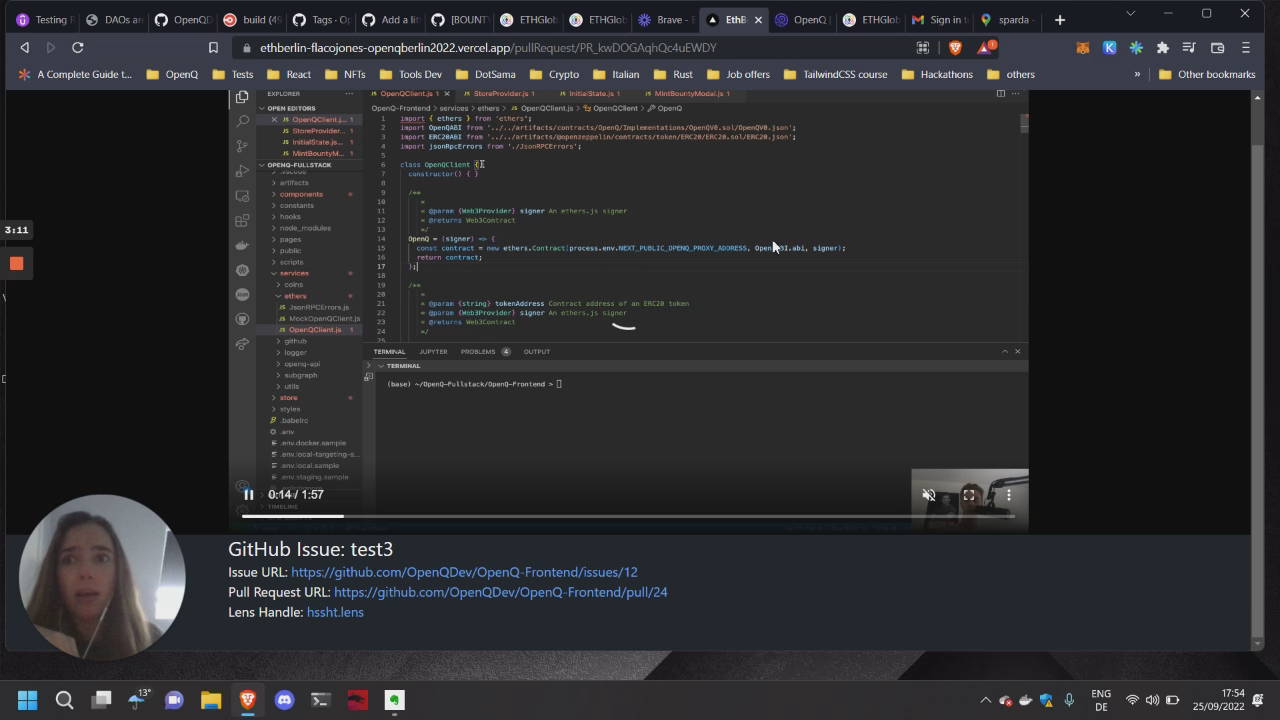The height and width of the screenshot is (720, 1280).
Task: Show hidden system tray icons
Action: pyautogui.click(x=985, y=700)
